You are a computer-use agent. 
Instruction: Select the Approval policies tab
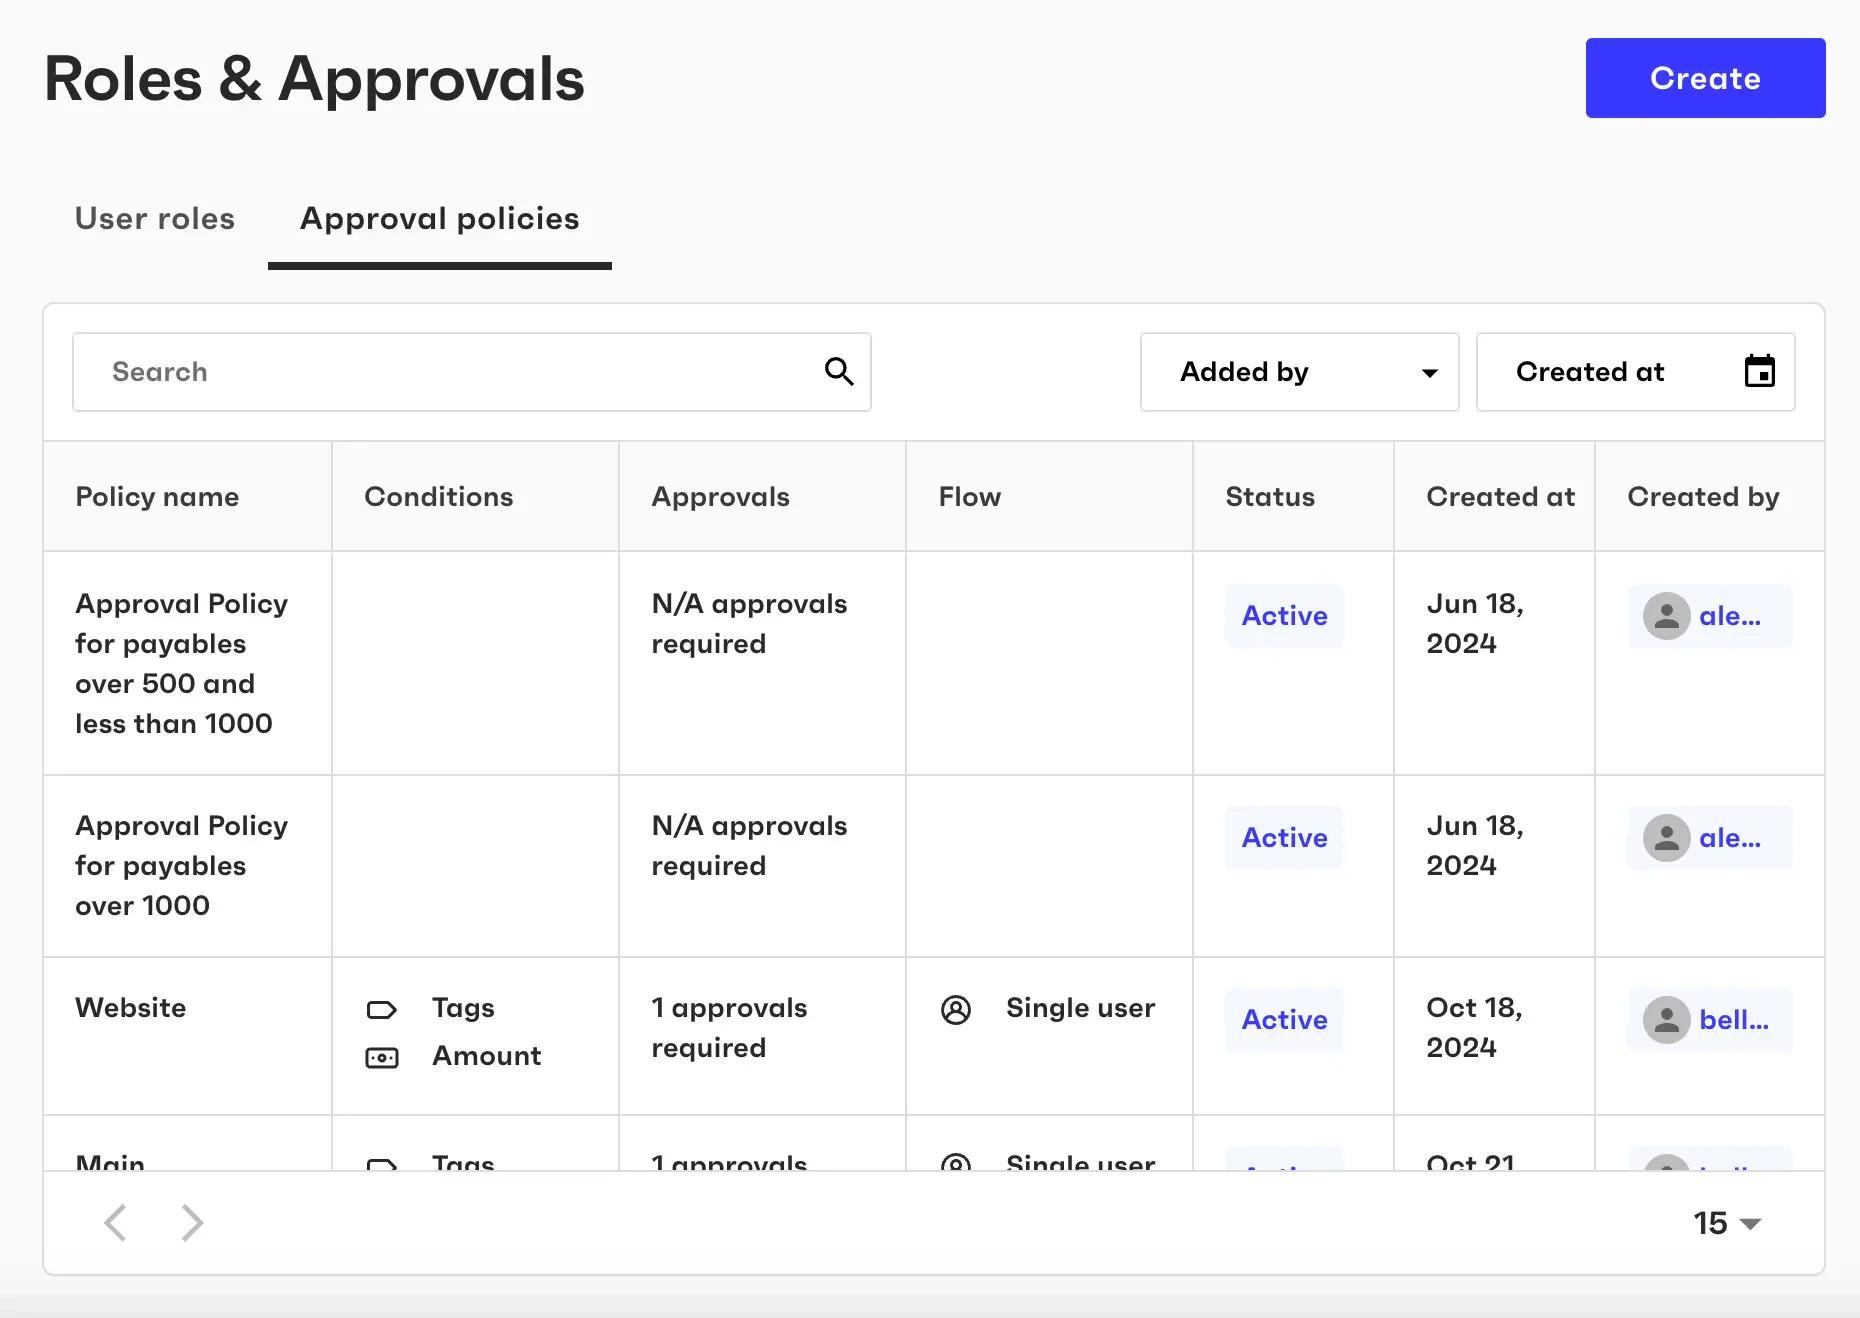439,218
